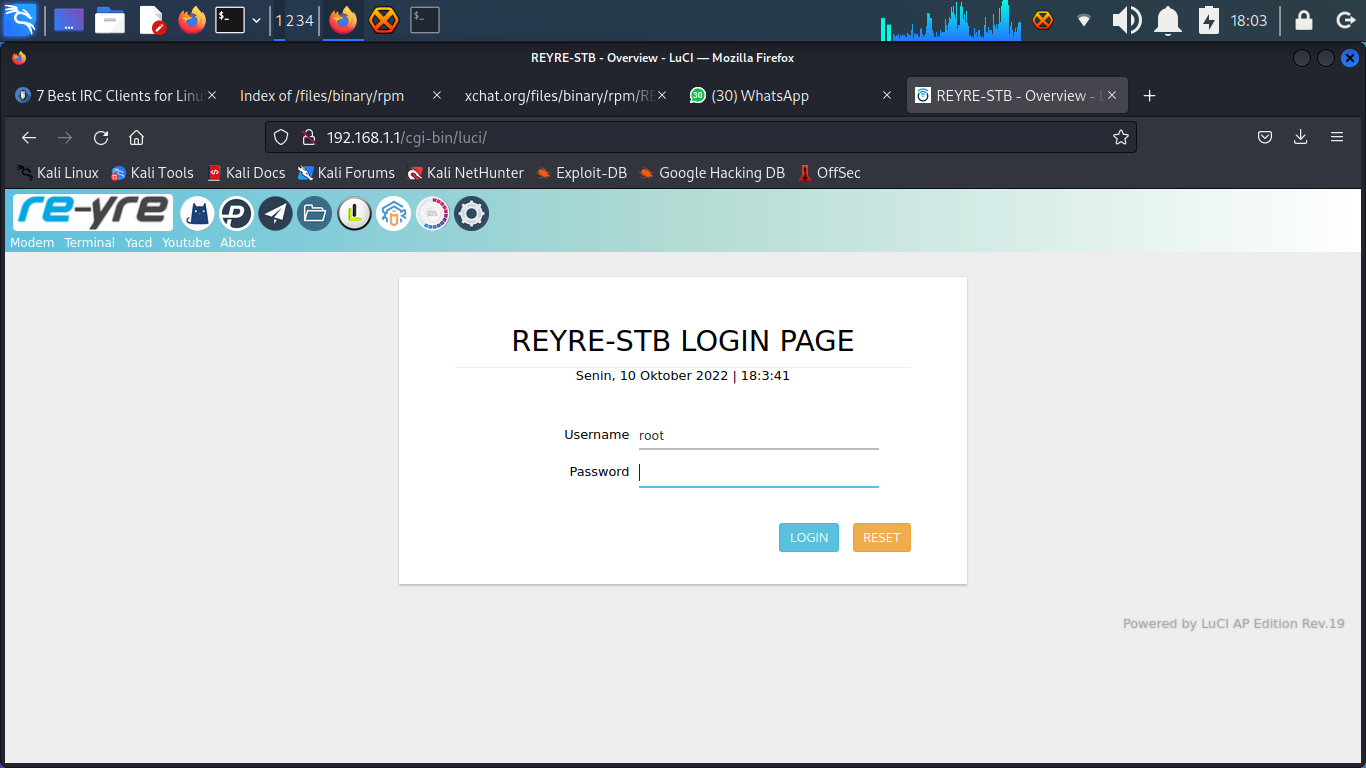Screen dimensions: 1366x768
Task: Expand the terminal launcher dropdown arrow
Action: pos(257,20)
